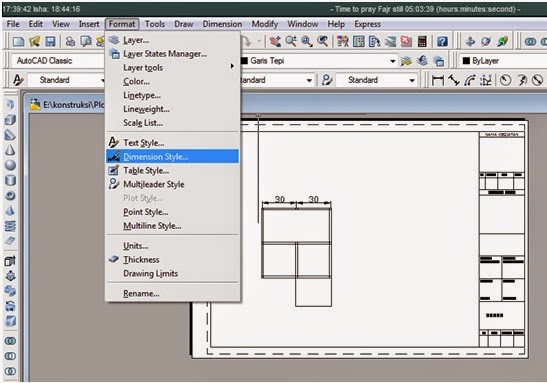Click the Text Style icon in Styles toolbar
The width and height of the screenshot is (547, 383).
(17, 80)
